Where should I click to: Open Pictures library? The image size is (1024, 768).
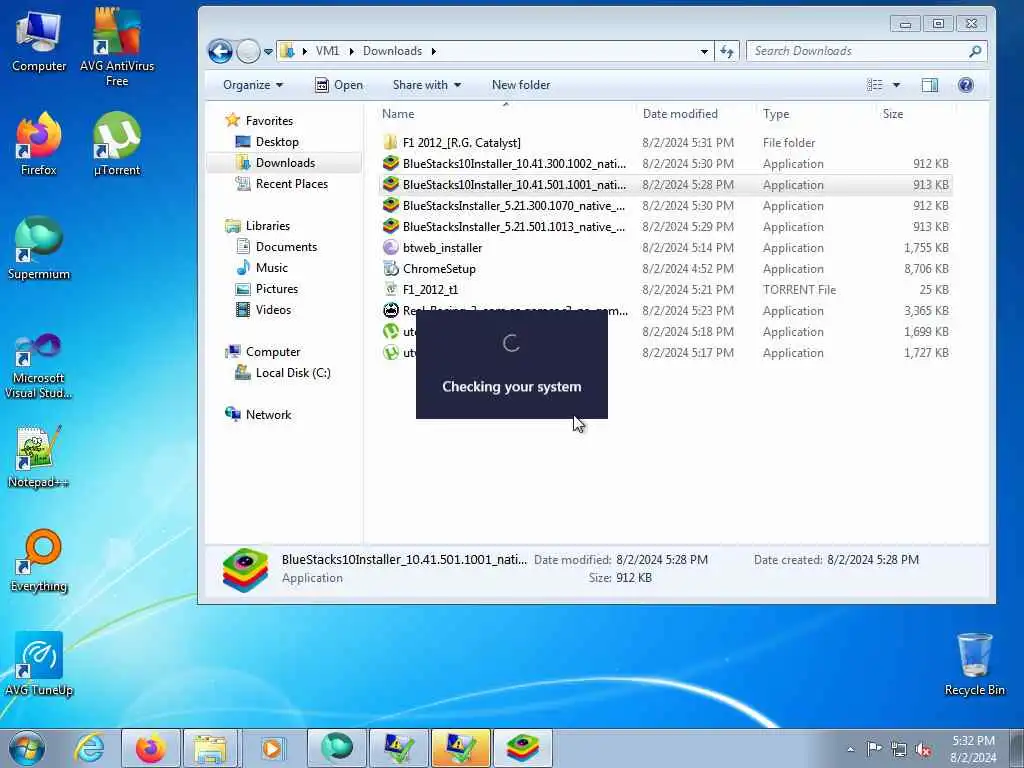pyautogui.click(x=277, y=288)
